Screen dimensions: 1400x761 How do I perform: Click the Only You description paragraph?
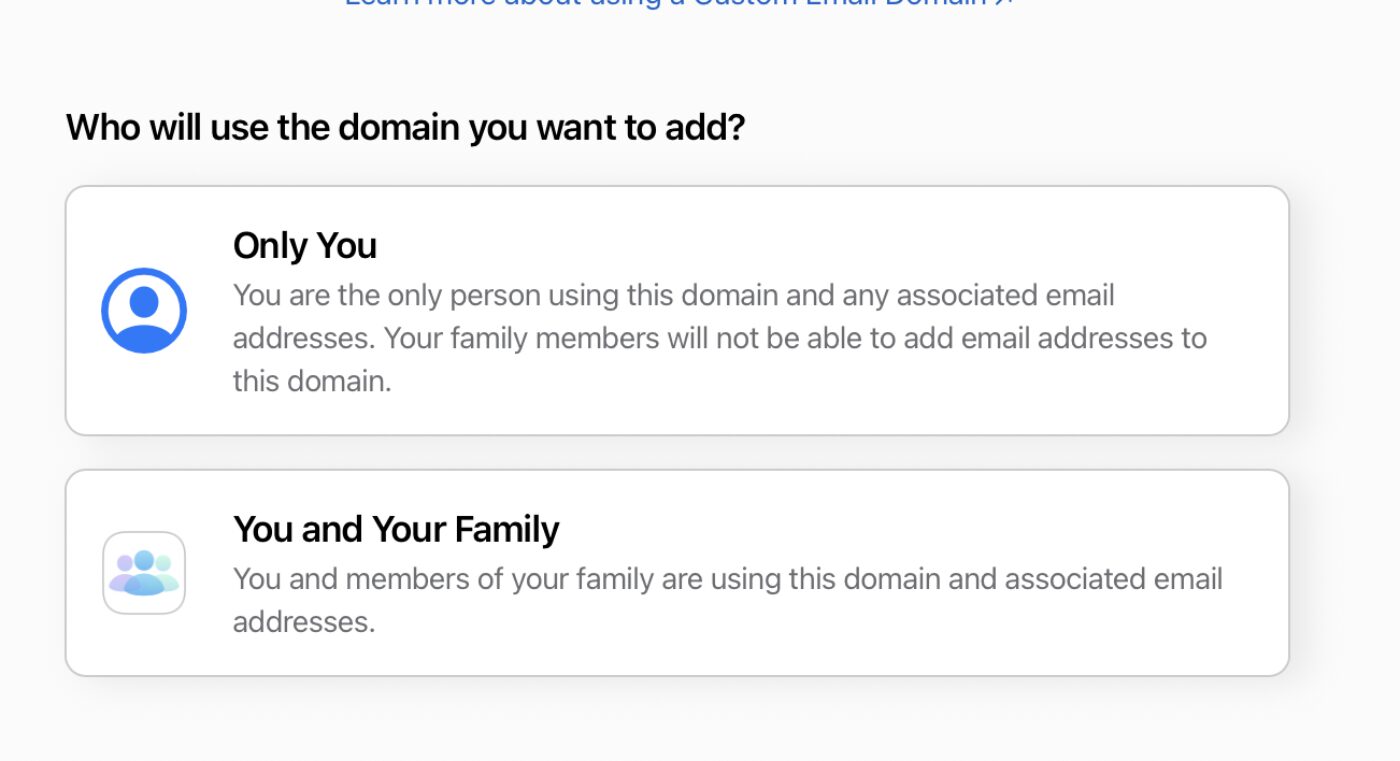click(x=720, y=338)
